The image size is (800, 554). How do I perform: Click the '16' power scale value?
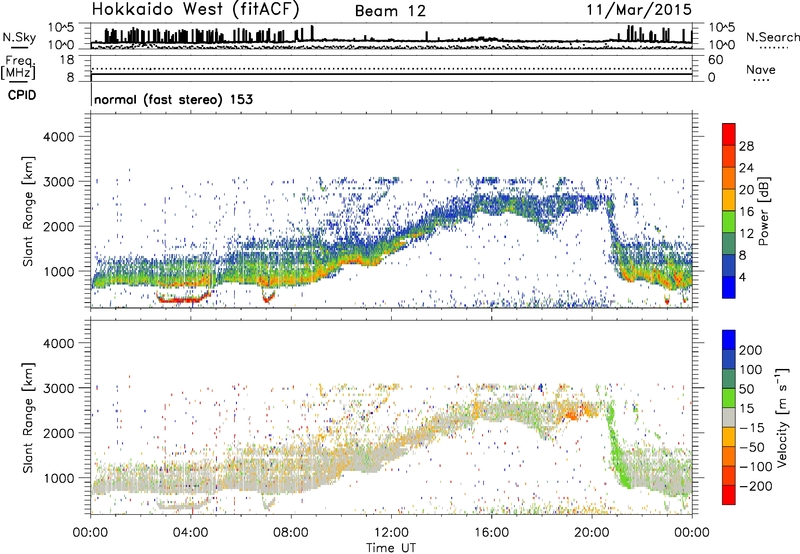[x=746, y=212]
